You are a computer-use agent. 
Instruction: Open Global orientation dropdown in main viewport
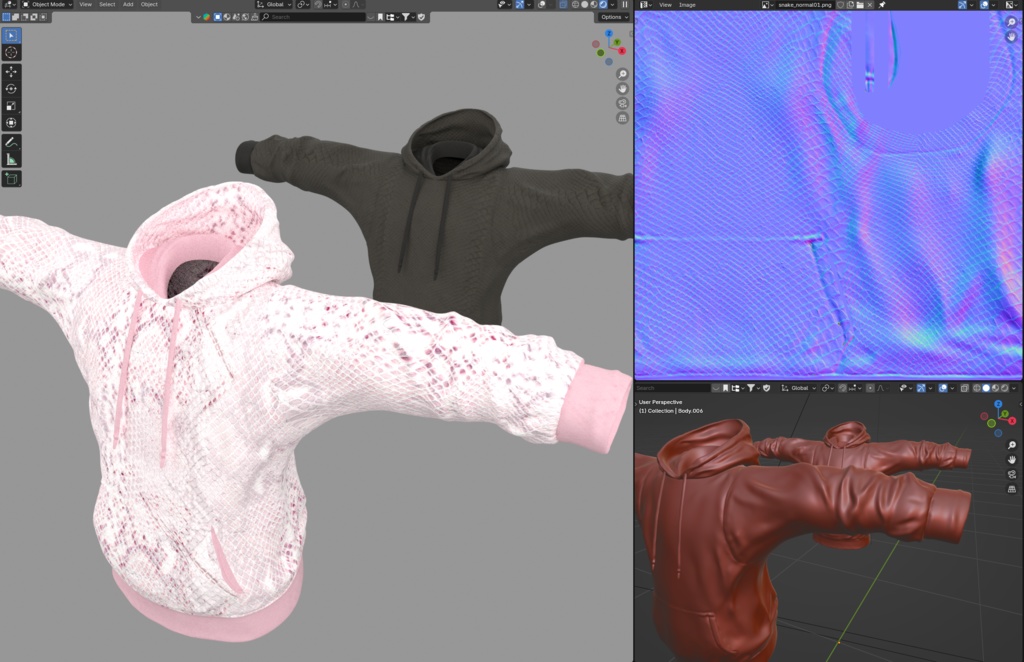coord(274,5)
